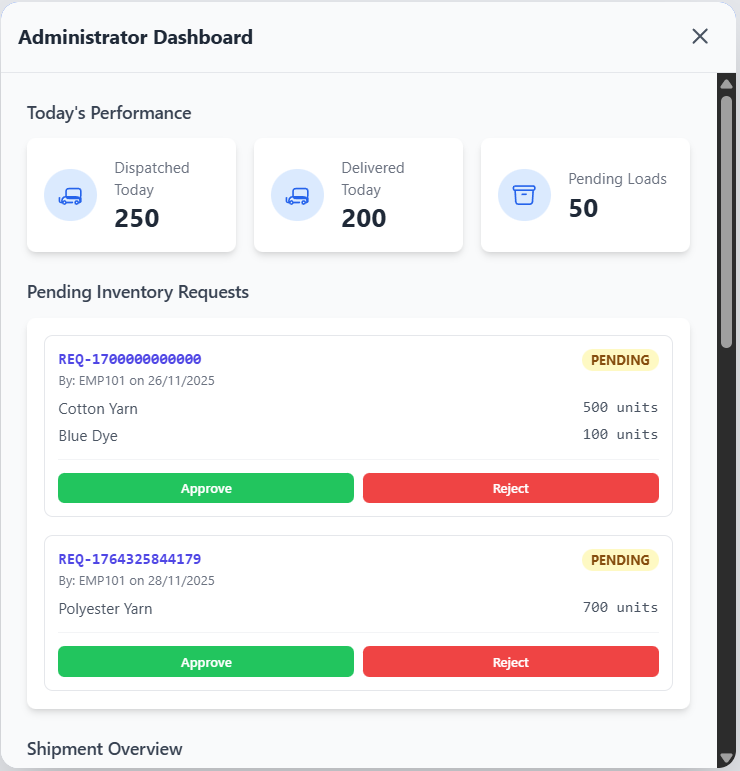
Task: Click the scrollbar up arrow
Action: (727, 83)
